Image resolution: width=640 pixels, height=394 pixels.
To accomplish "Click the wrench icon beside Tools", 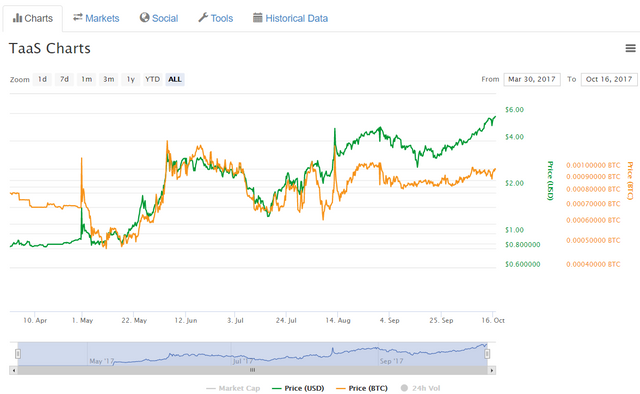I will (203, 18).
